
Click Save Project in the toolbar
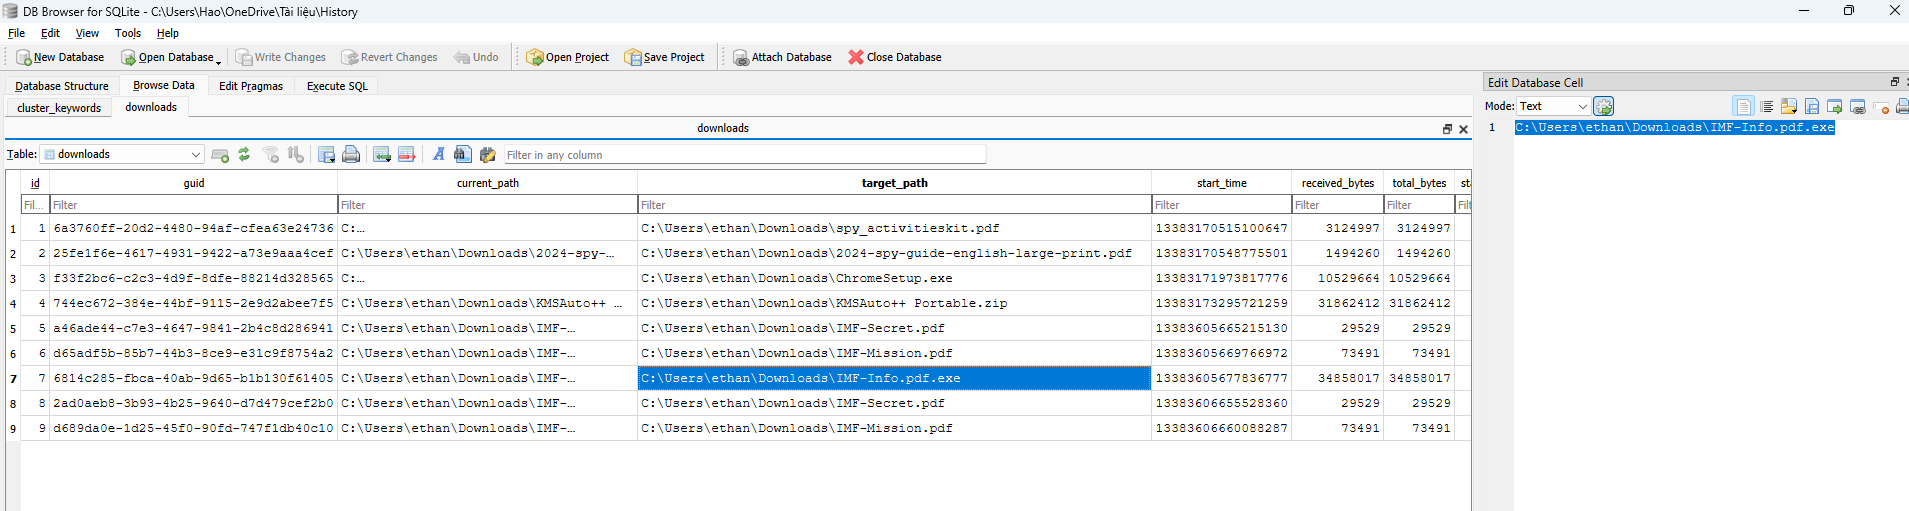[x=664, y=57]
